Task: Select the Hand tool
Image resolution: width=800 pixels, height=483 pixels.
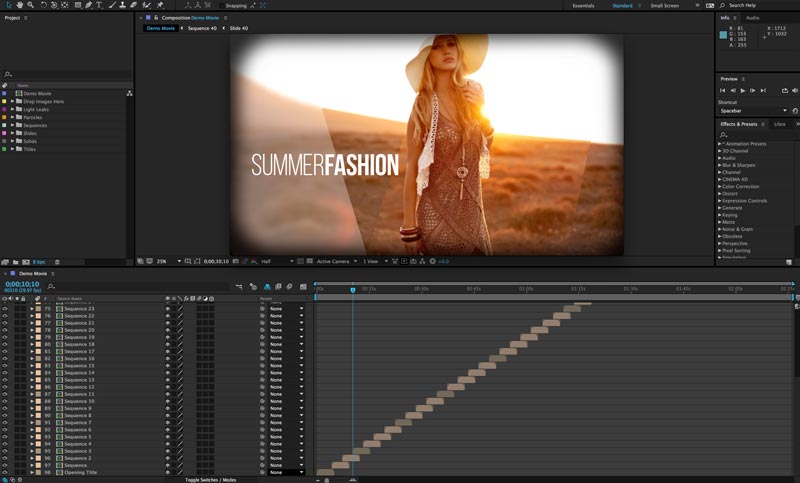Action: click(x=20, y=5)
